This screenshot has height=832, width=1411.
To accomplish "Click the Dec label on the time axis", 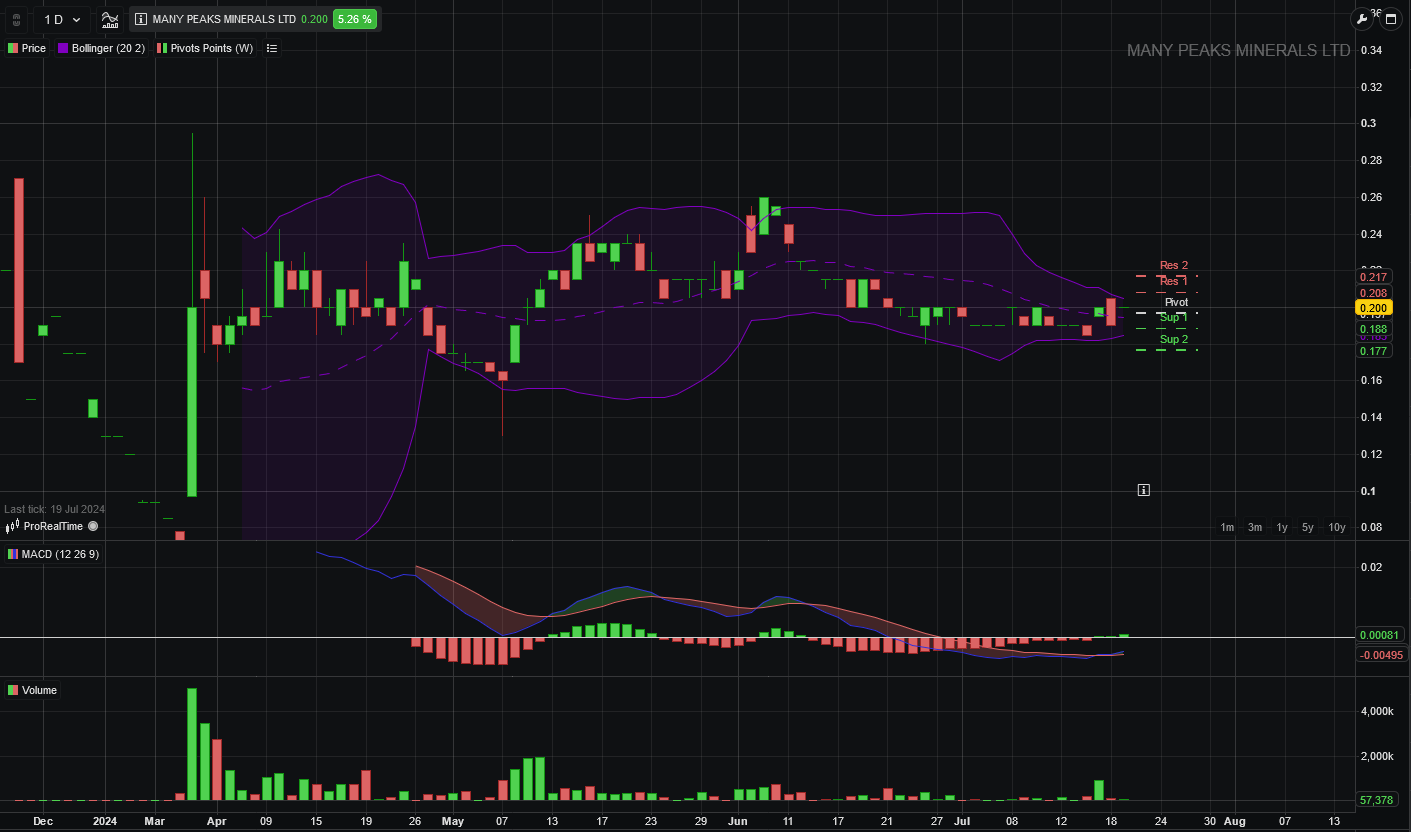I will [x=42, y=821].
